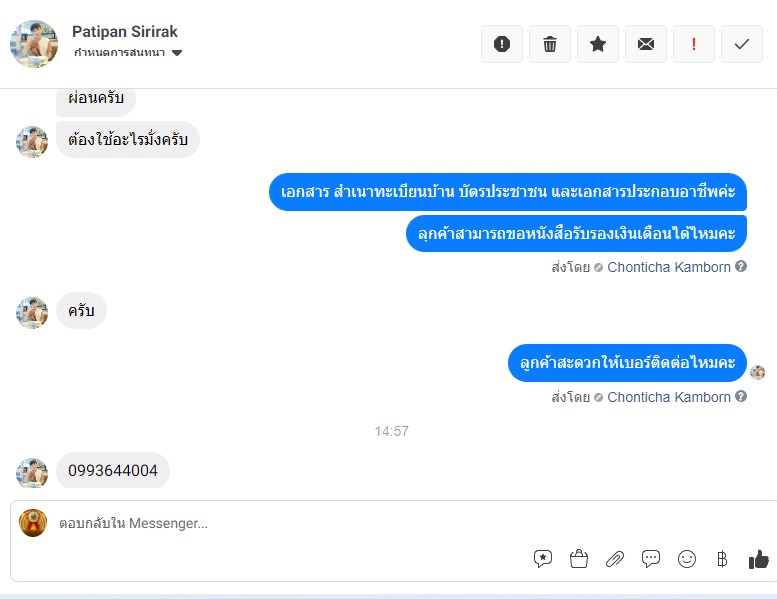Open Chonticha Kamborn link under last reply

(x=669, y=397)
